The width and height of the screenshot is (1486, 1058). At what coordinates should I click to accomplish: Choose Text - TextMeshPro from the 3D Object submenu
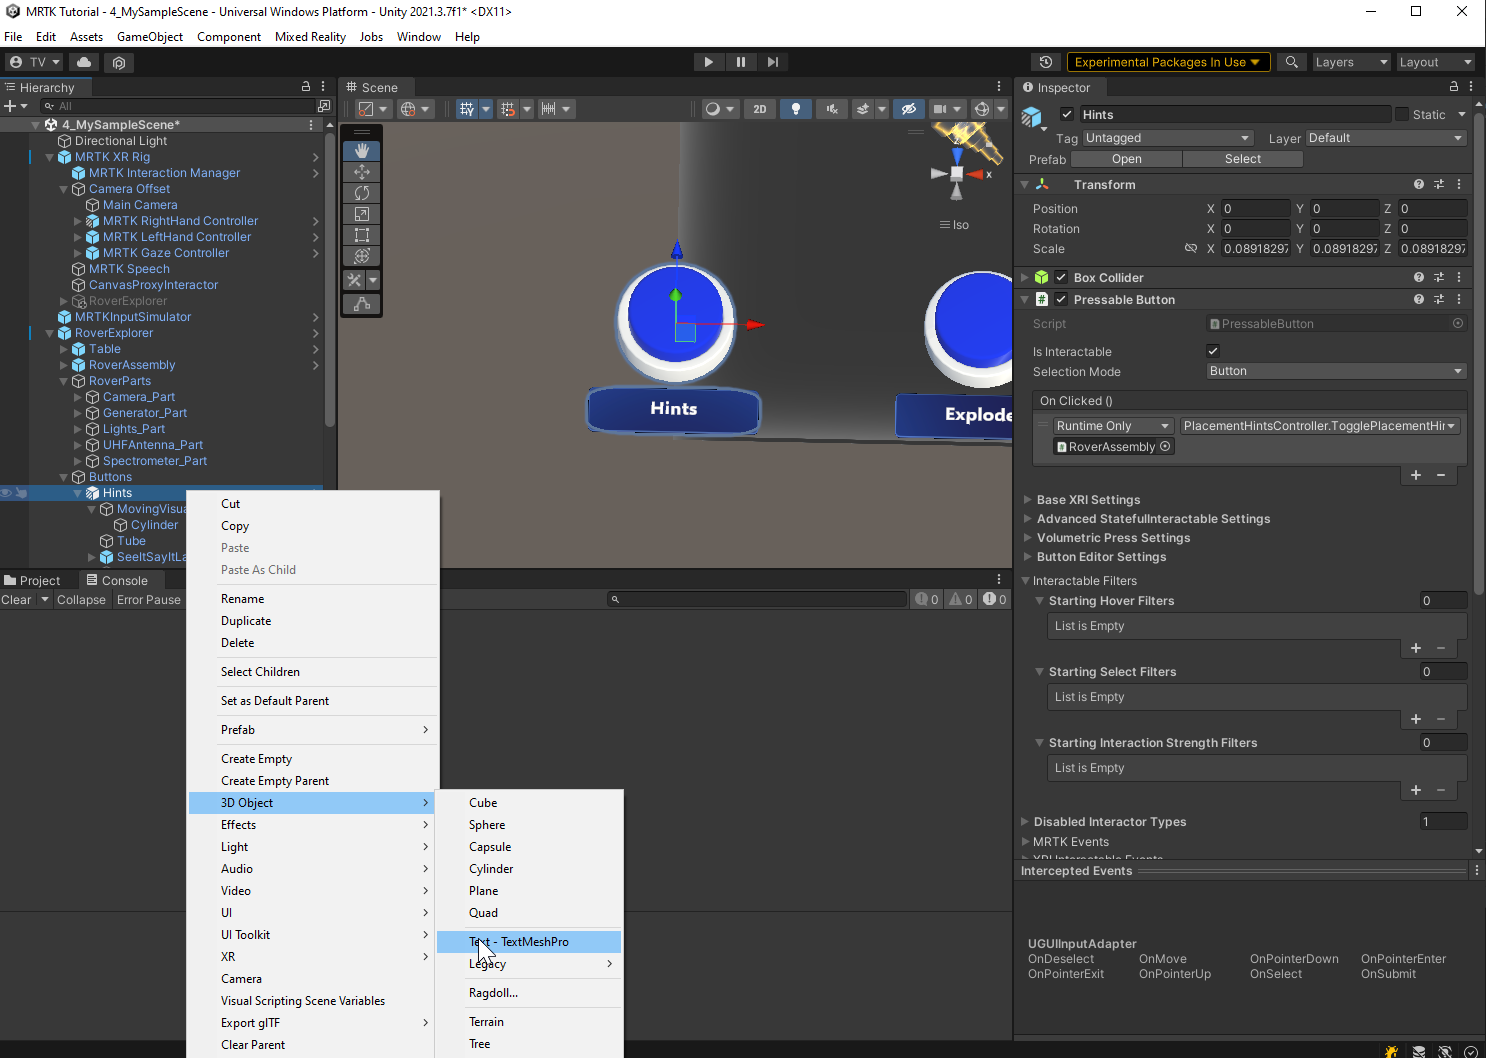(x=519, y=941)
